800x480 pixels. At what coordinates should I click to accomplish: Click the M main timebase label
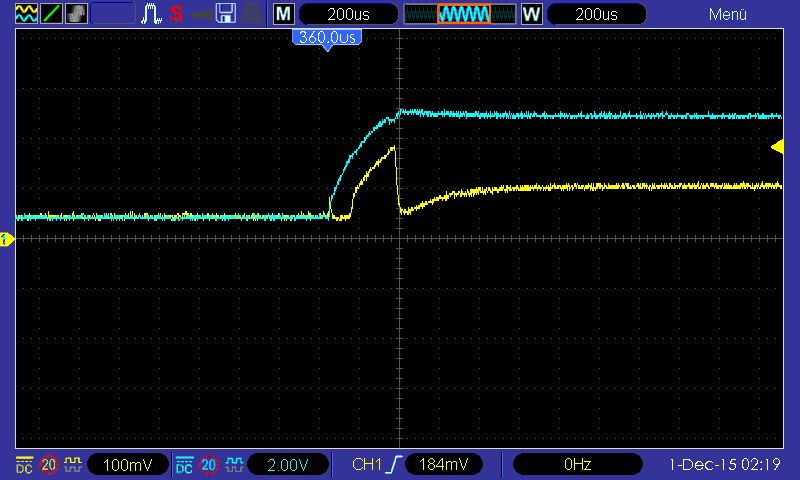284,14
